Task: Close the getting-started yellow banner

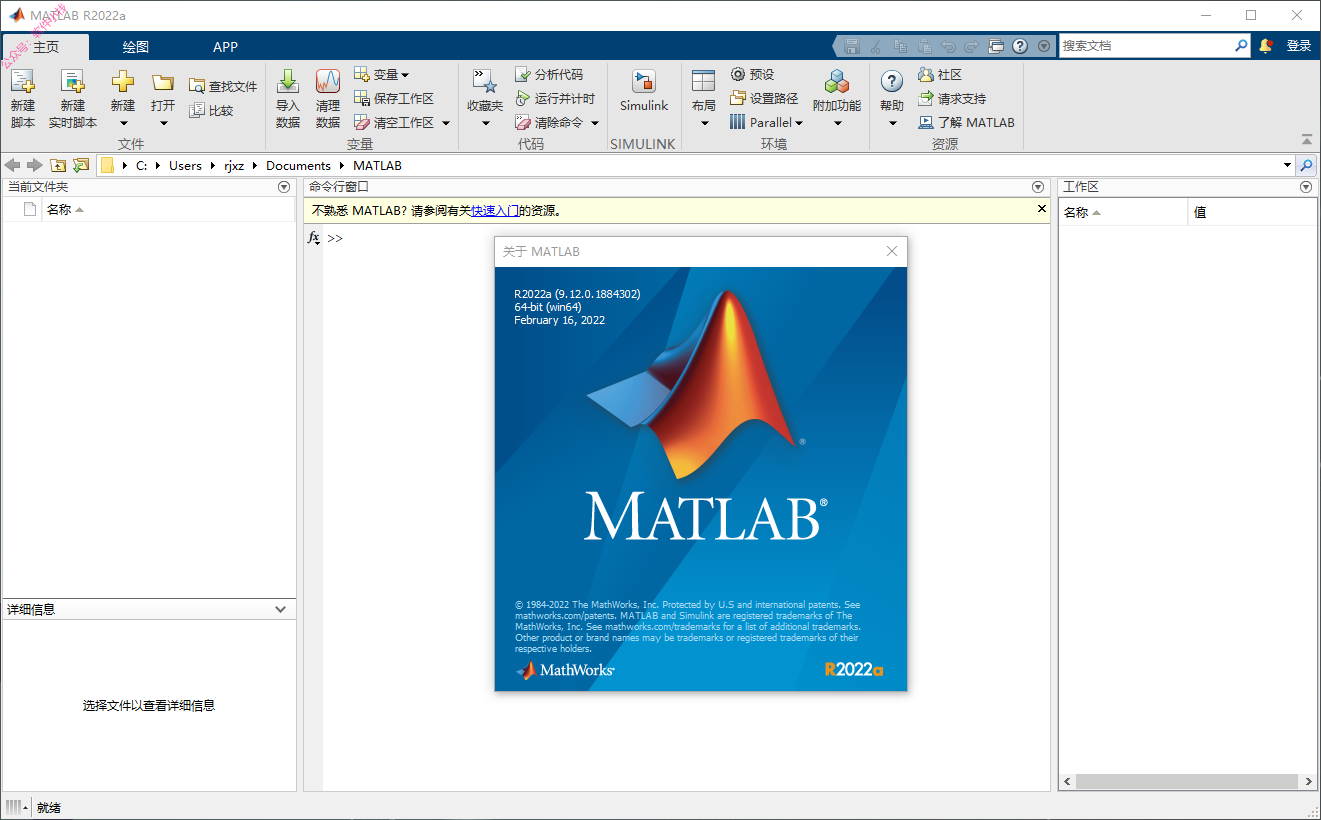Action: tap(1042, 209)
